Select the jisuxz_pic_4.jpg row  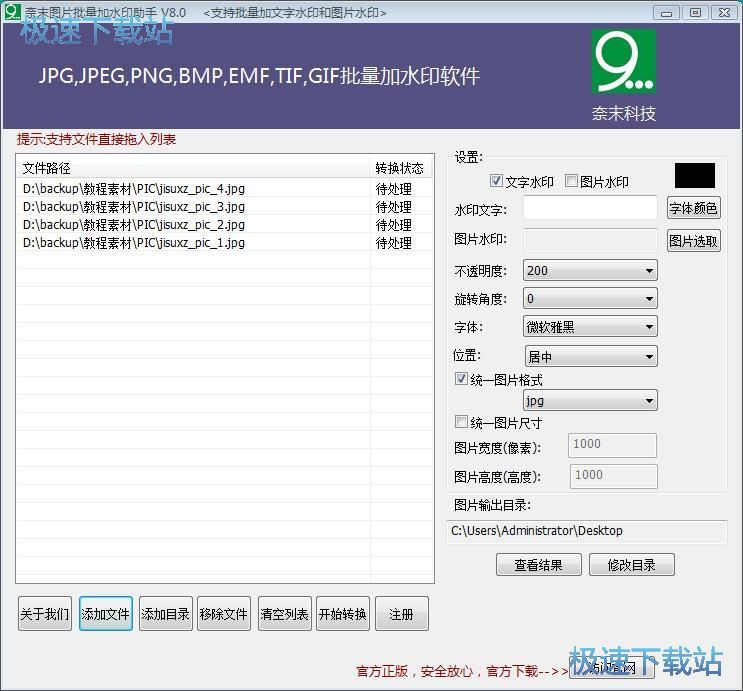click(x=225, y=189)
